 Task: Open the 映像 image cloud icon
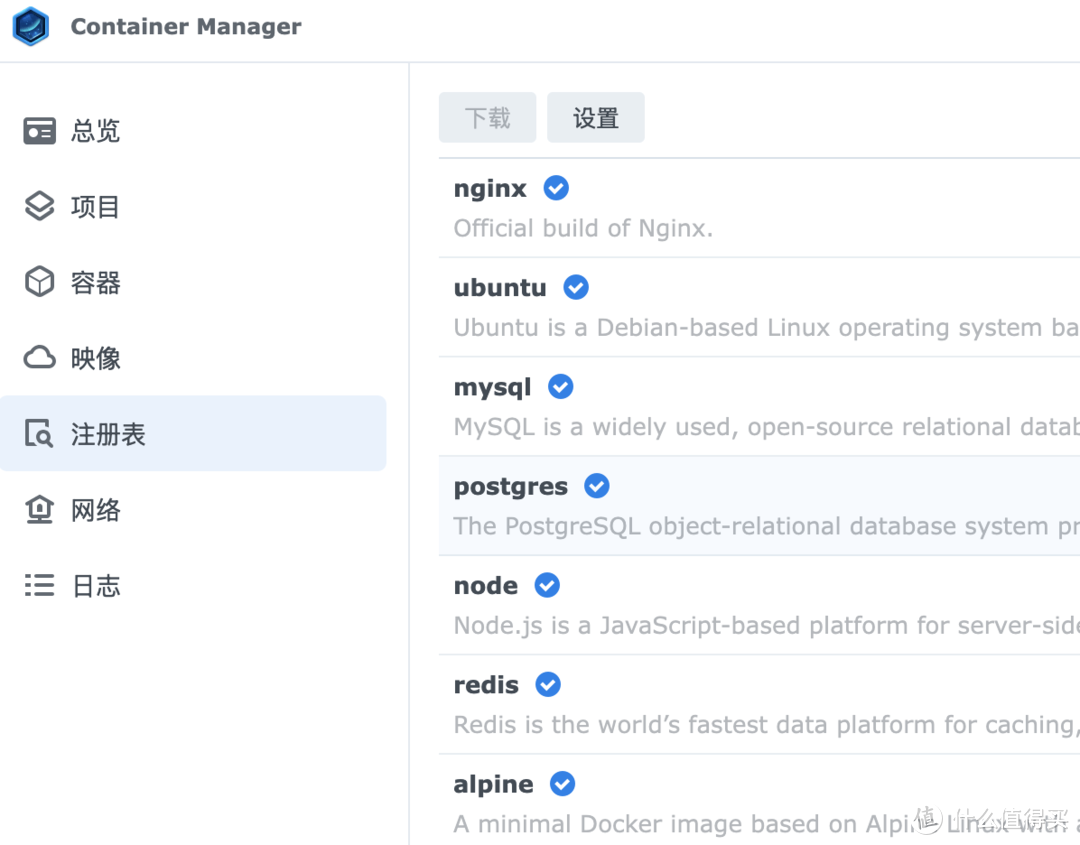click(x=39, y=357)
